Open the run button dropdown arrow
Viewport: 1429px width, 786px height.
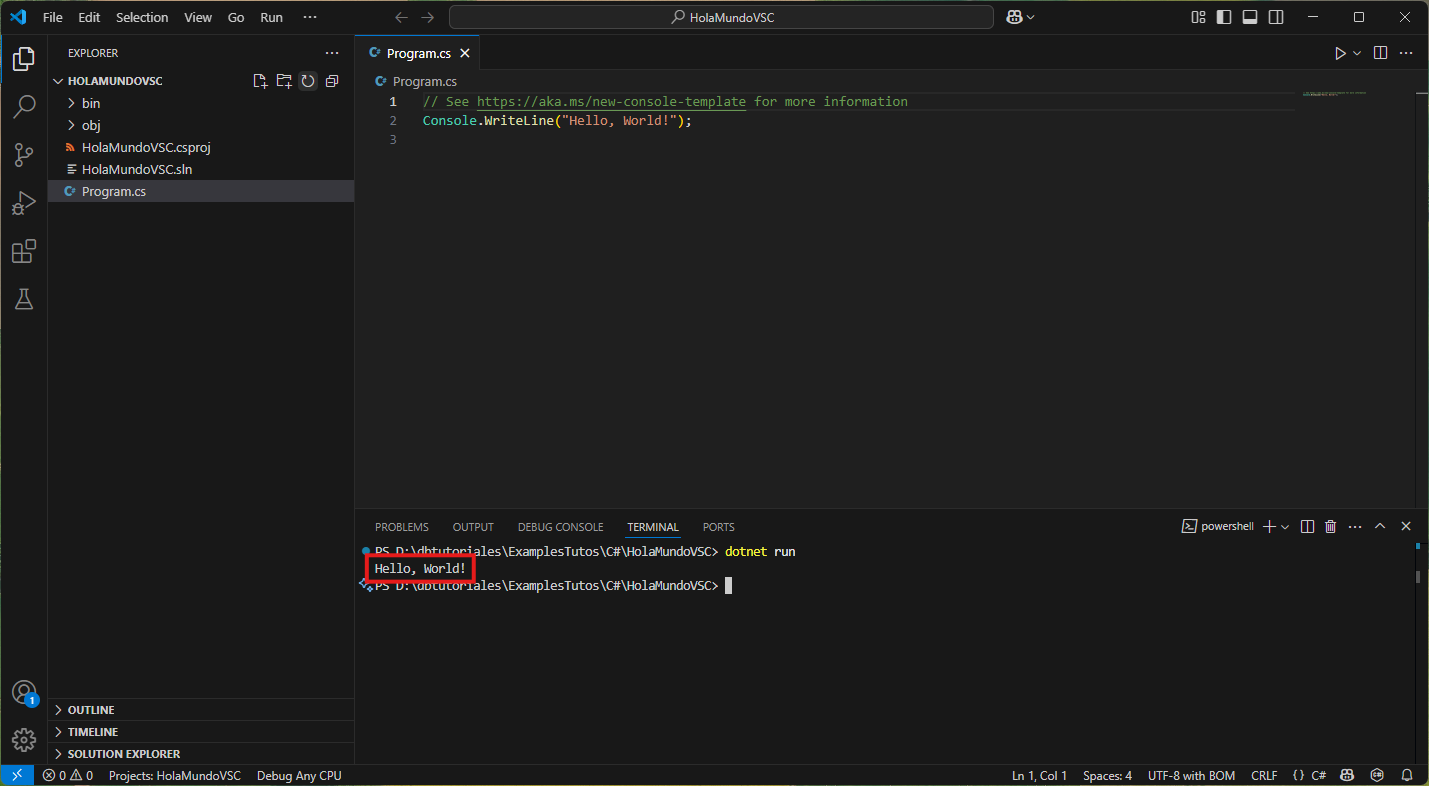click(x=1357, y=53)
